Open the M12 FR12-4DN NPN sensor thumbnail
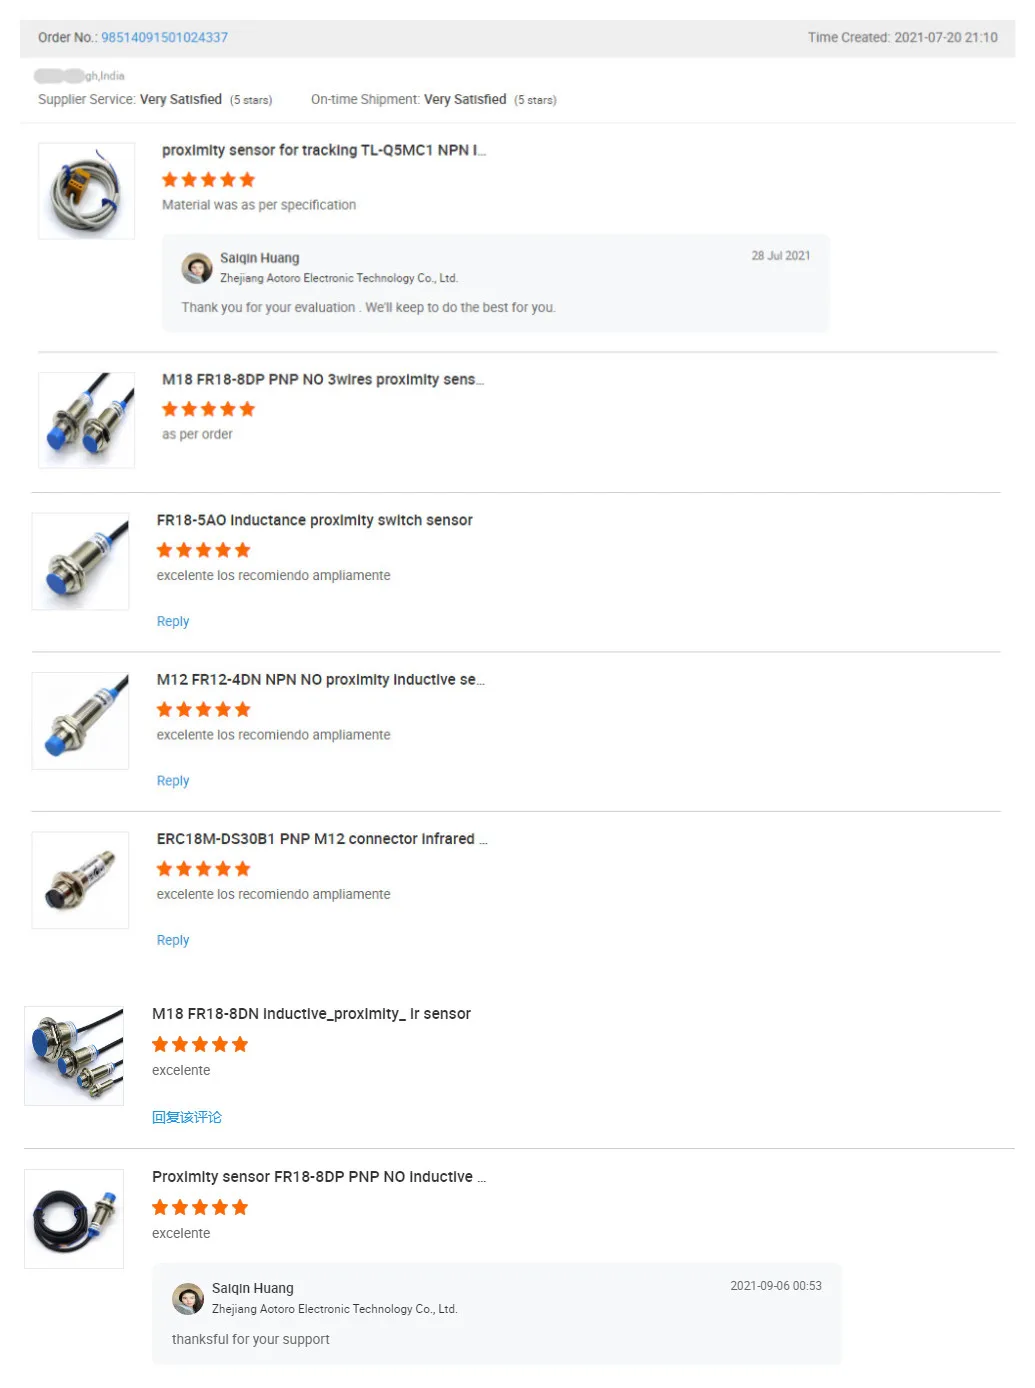 [80, 721]
